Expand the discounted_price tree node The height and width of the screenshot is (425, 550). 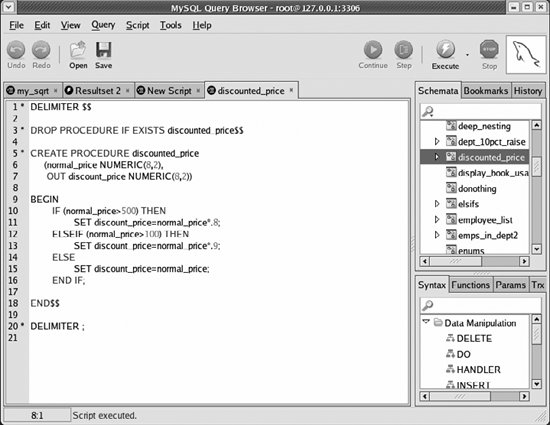(x=437, y=157)
